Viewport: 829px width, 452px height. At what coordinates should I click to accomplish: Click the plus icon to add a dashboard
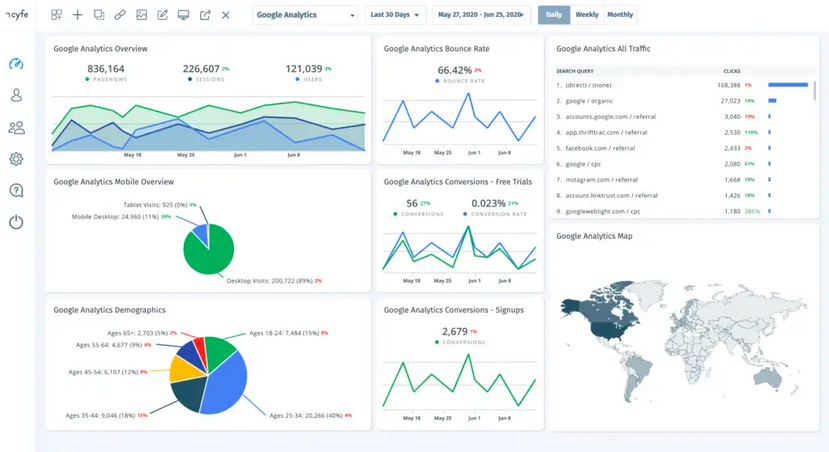tap(77, 15)
